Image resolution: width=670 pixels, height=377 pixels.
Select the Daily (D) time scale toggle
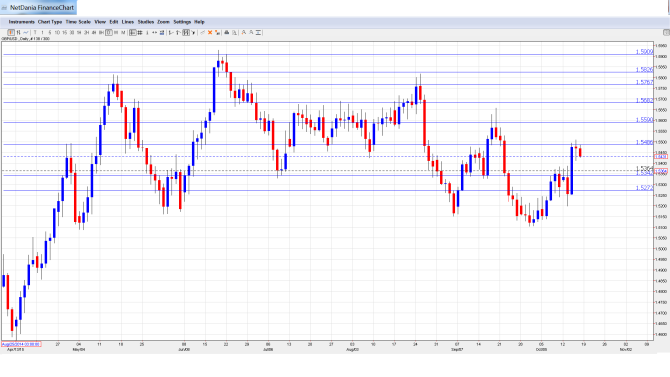click(x=109, y=32)
